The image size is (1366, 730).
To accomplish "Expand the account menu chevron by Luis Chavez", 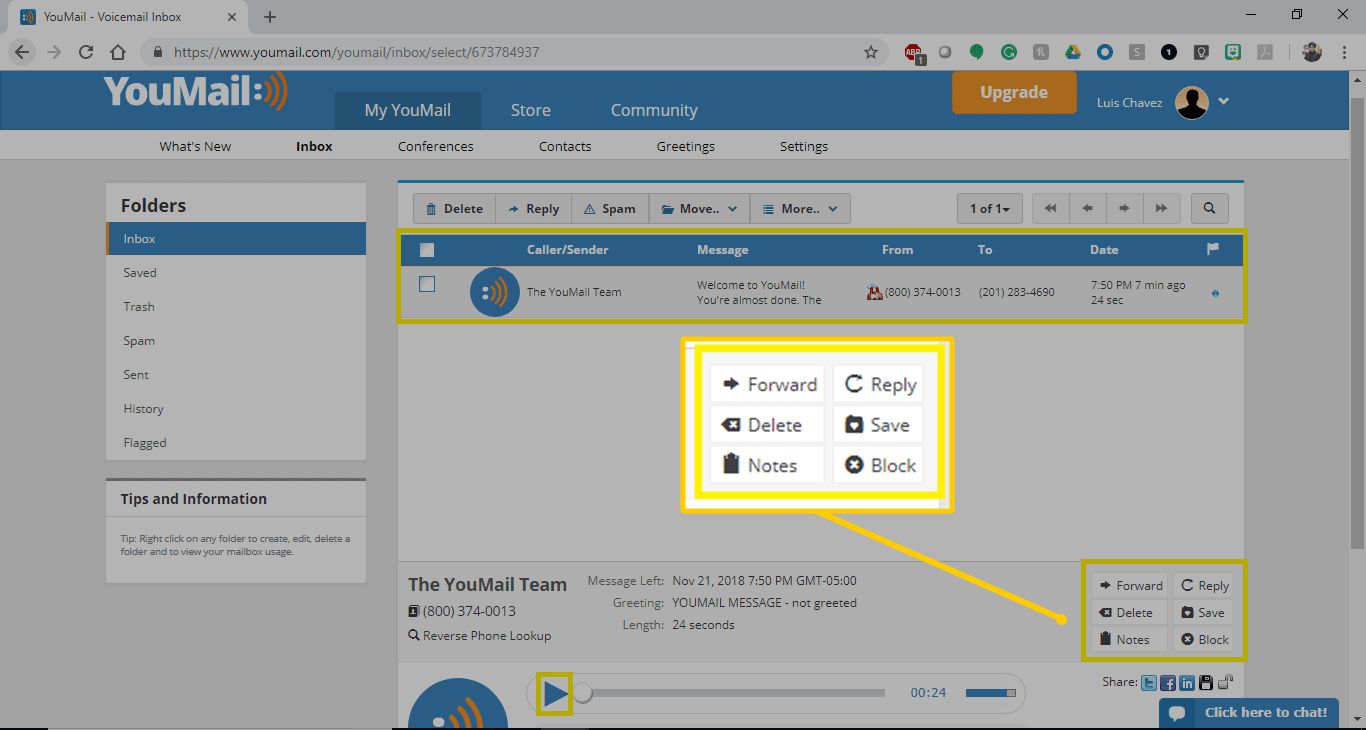I will click(x=1223, y=101).
